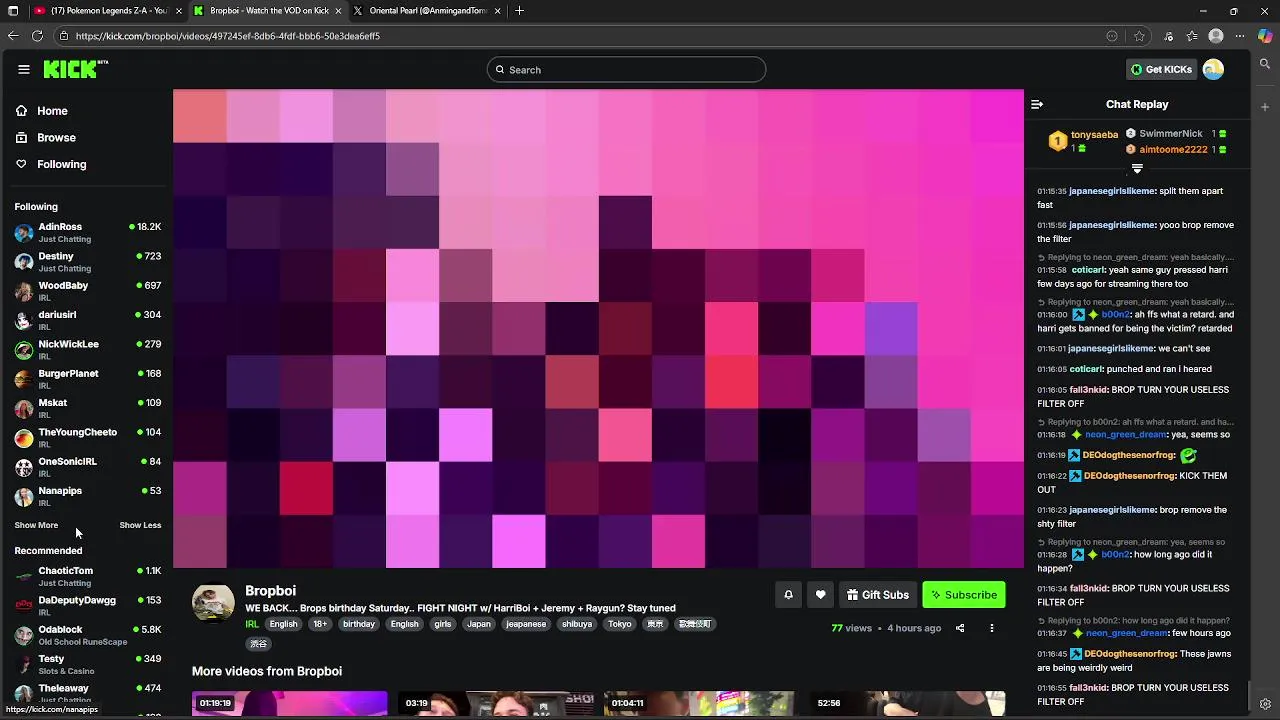This screenshot has width=1280, height=720.
Task: Click the tab actions icon at top-left
Action: (13, 11)
